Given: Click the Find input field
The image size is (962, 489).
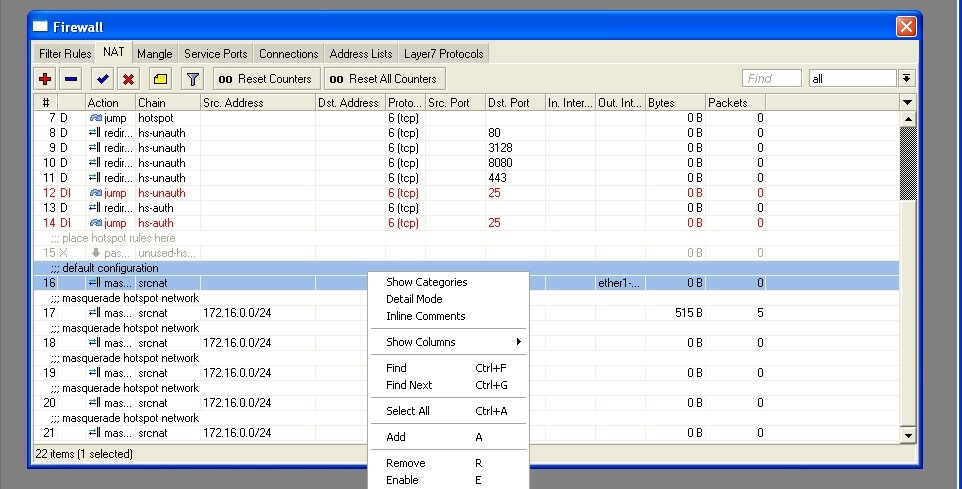Looking at the screenshot, I should point(771,78).
